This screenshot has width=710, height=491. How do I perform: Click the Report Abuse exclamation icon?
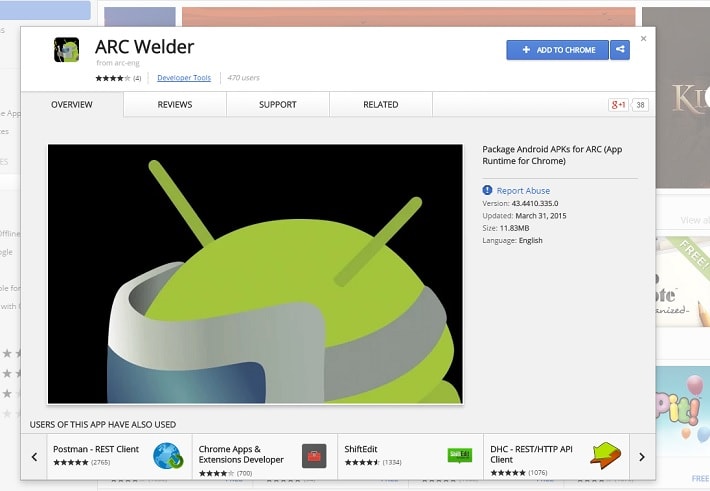(487, 190)
